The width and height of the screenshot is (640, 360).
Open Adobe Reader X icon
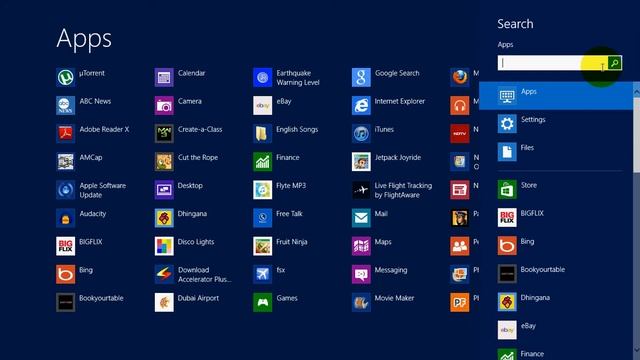click(65, 133)
